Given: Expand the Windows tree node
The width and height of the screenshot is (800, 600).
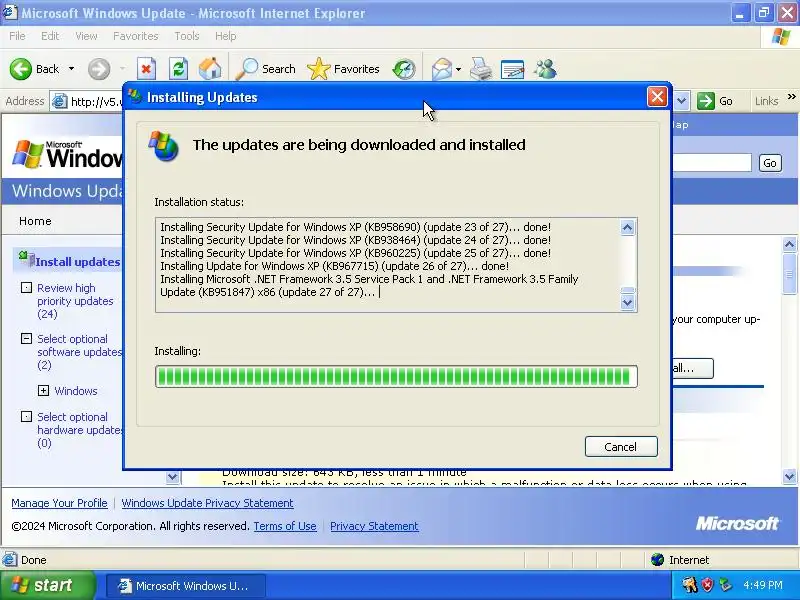Looking at the screenshot, I should pos(43,391).
